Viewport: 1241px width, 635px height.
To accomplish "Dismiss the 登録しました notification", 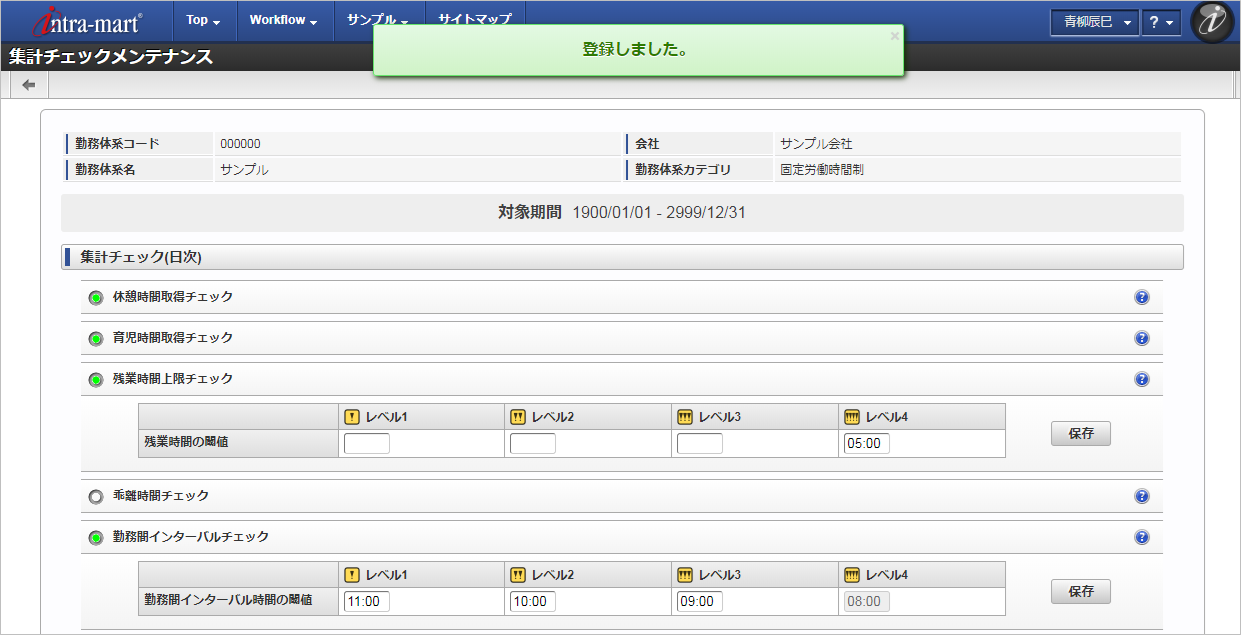I will click(x=894, y=36).
